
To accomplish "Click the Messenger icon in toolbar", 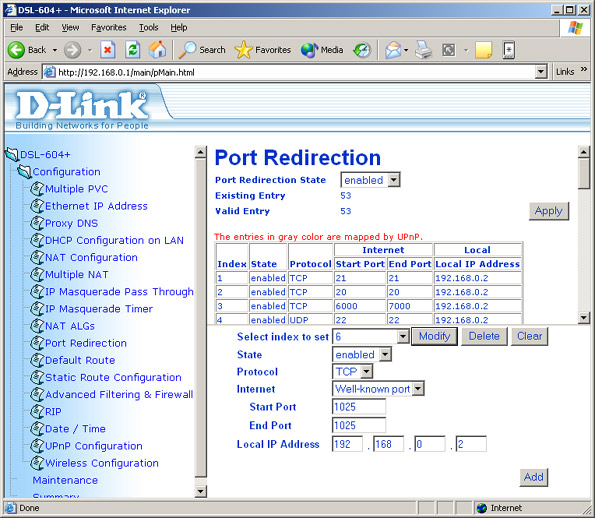I will coord(508,50).
